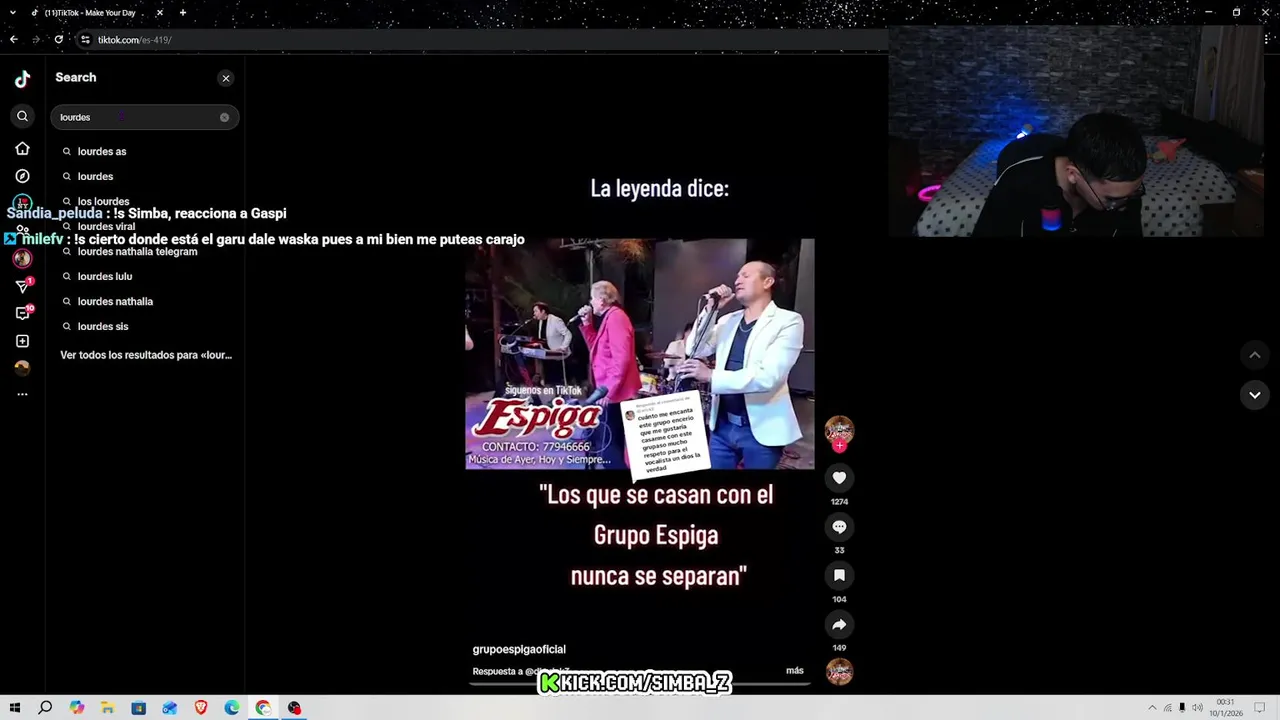Open the grupoespigaoficial username link
Image resolution: width=1280 pixels, height=720 pixels.
(519, 649)
